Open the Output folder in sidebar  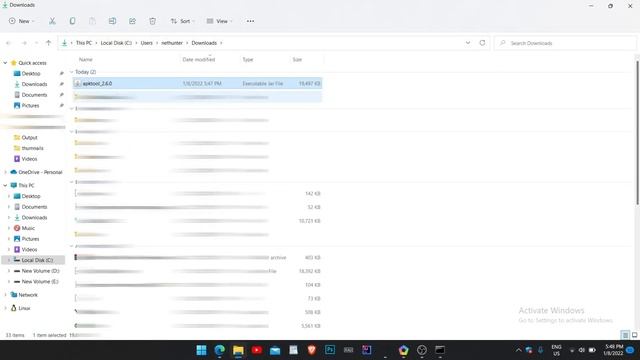click(x=29, y=138)
